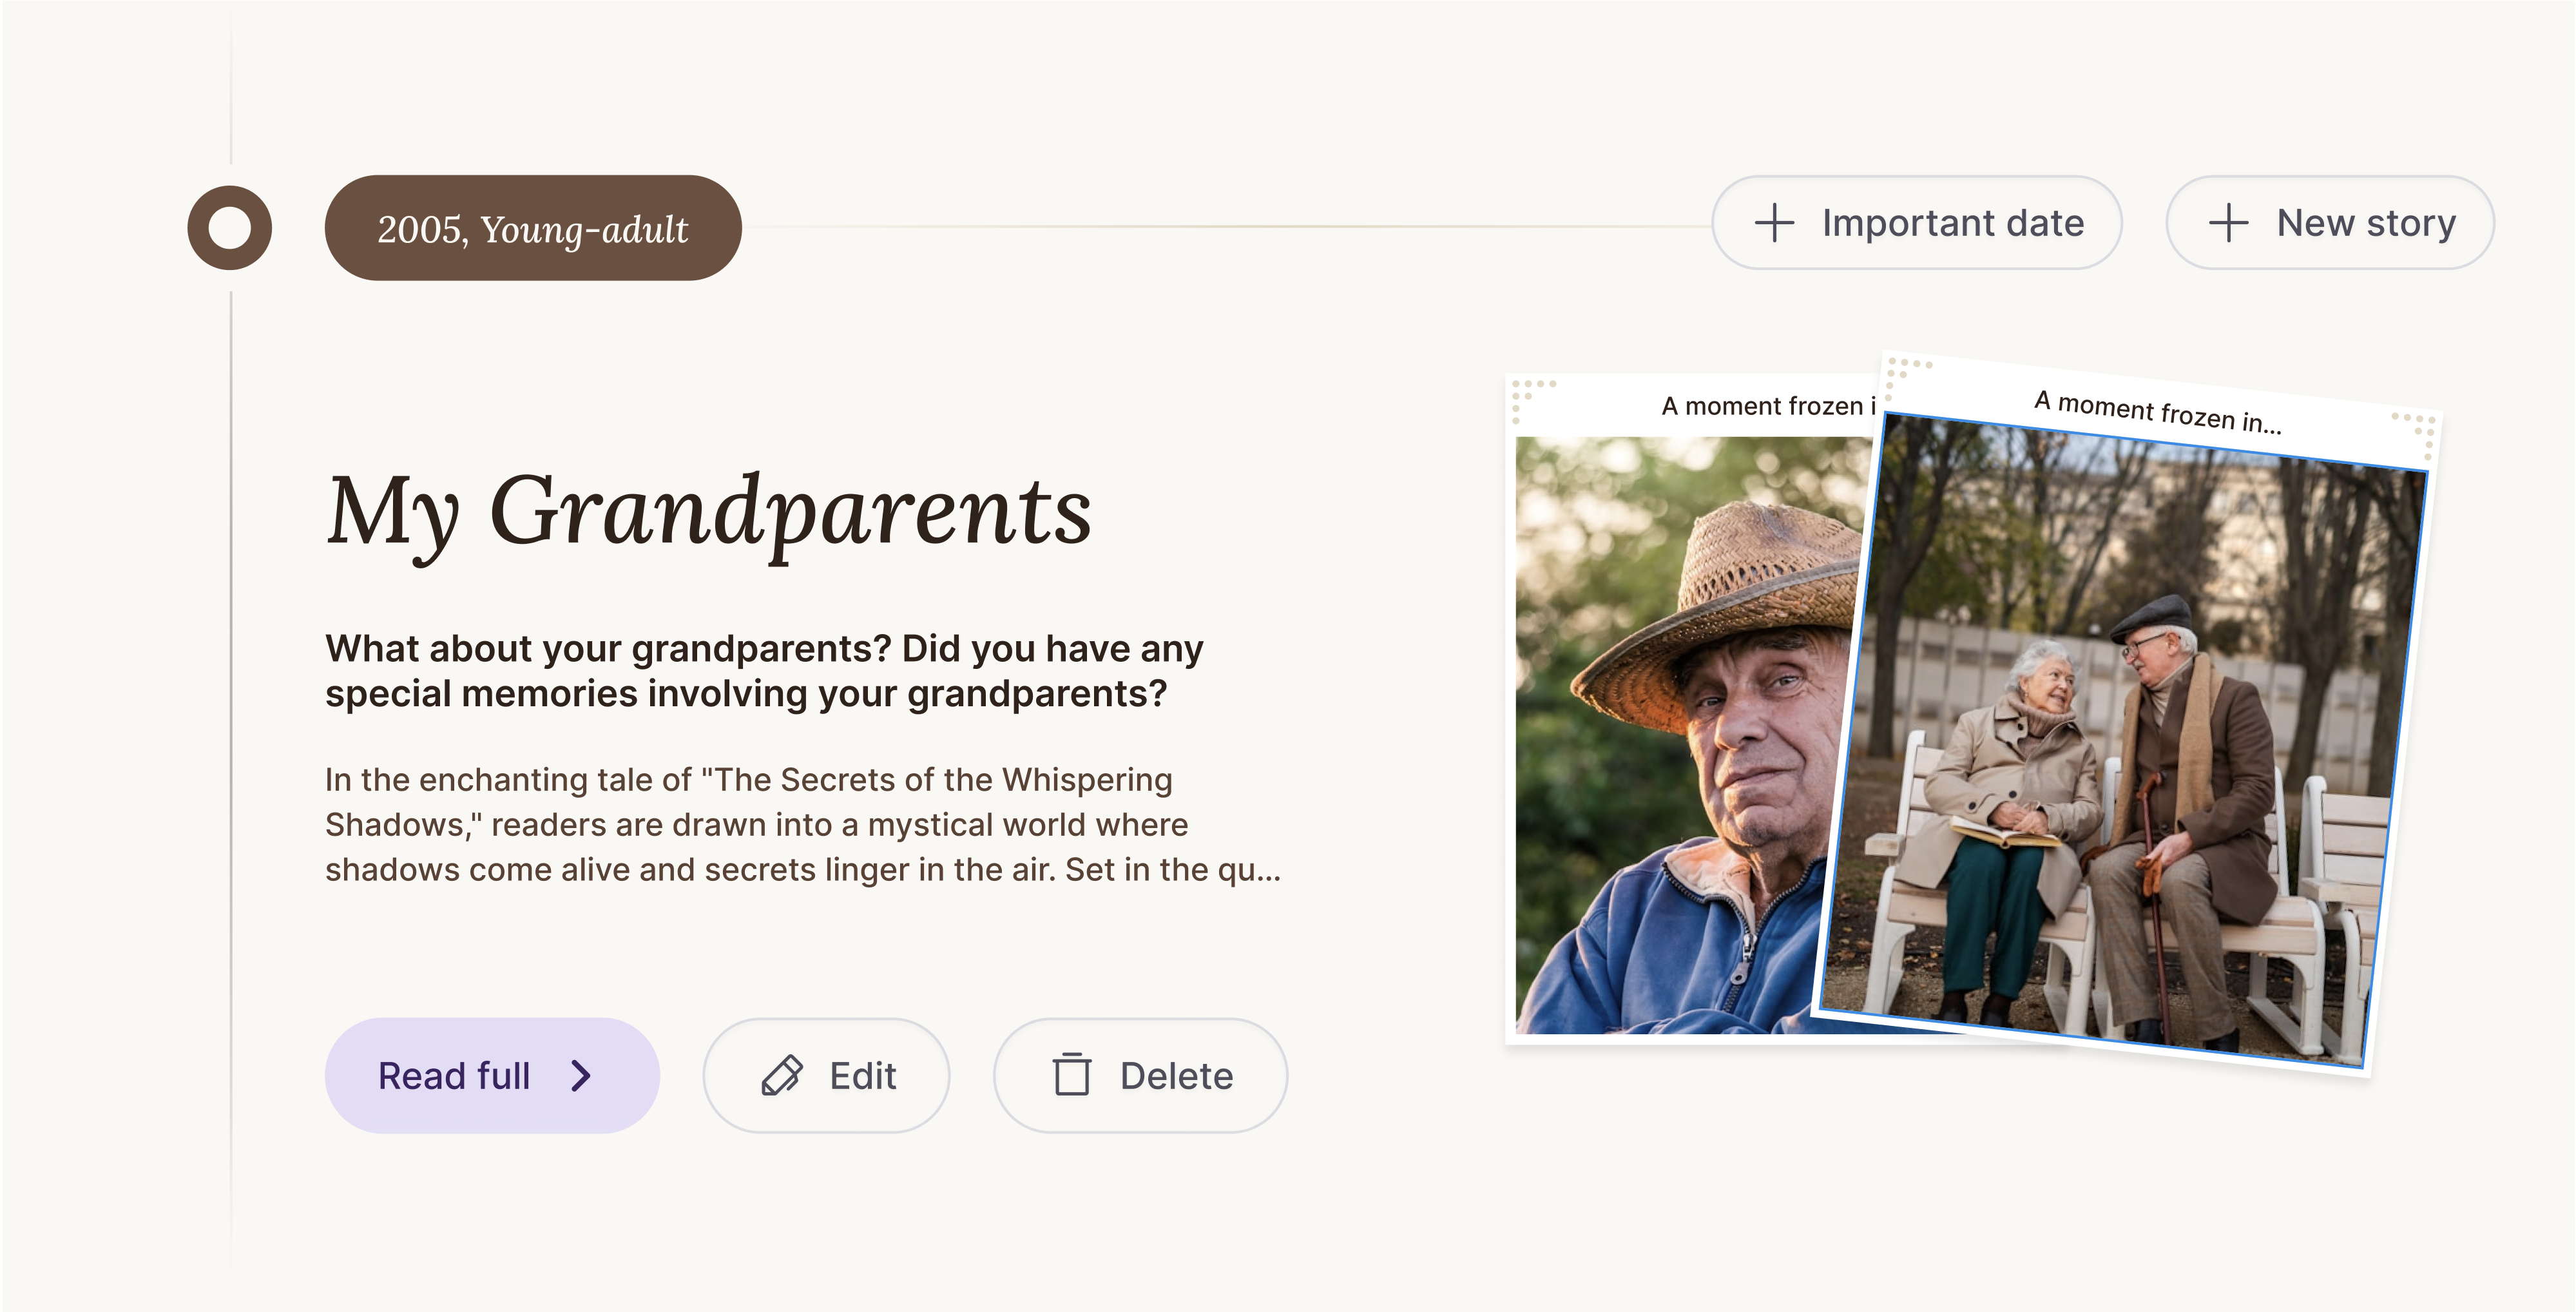Click the plus icon beside New story

[x=2228, y=223]
